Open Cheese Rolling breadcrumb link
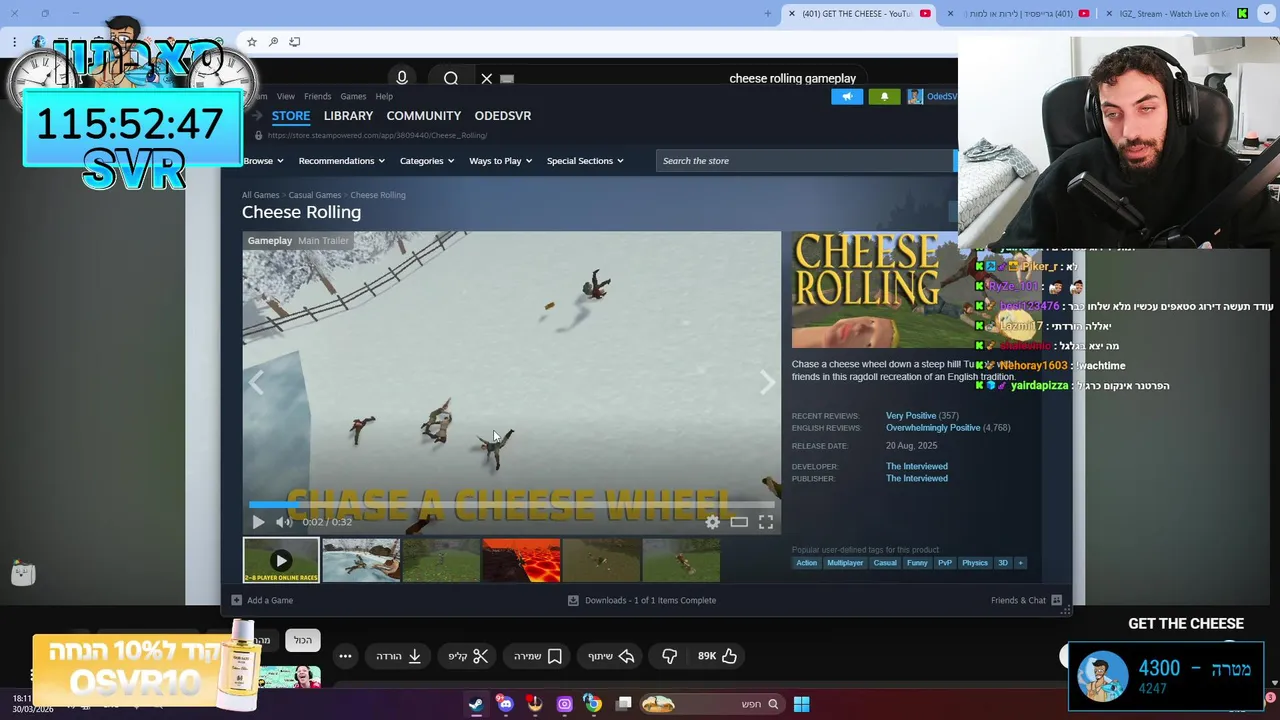This screenshot has height=720, width=1280. coord(378,195)
